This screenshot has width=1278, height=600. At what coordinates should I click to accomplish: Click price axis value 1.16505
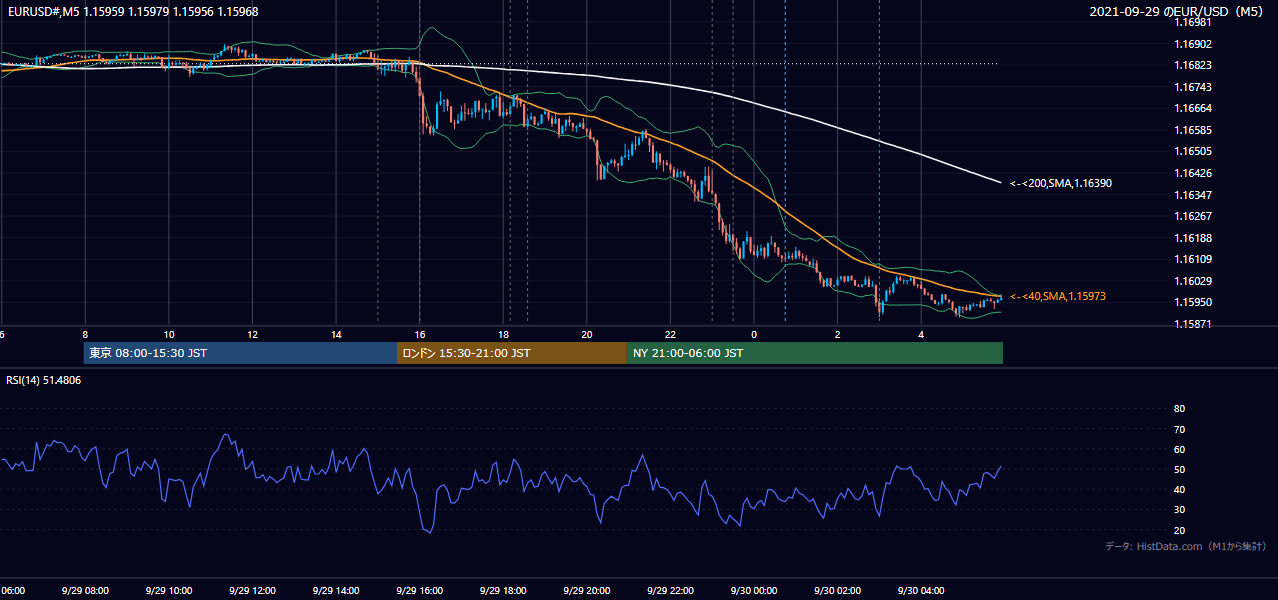click(x=1194, y=151)
